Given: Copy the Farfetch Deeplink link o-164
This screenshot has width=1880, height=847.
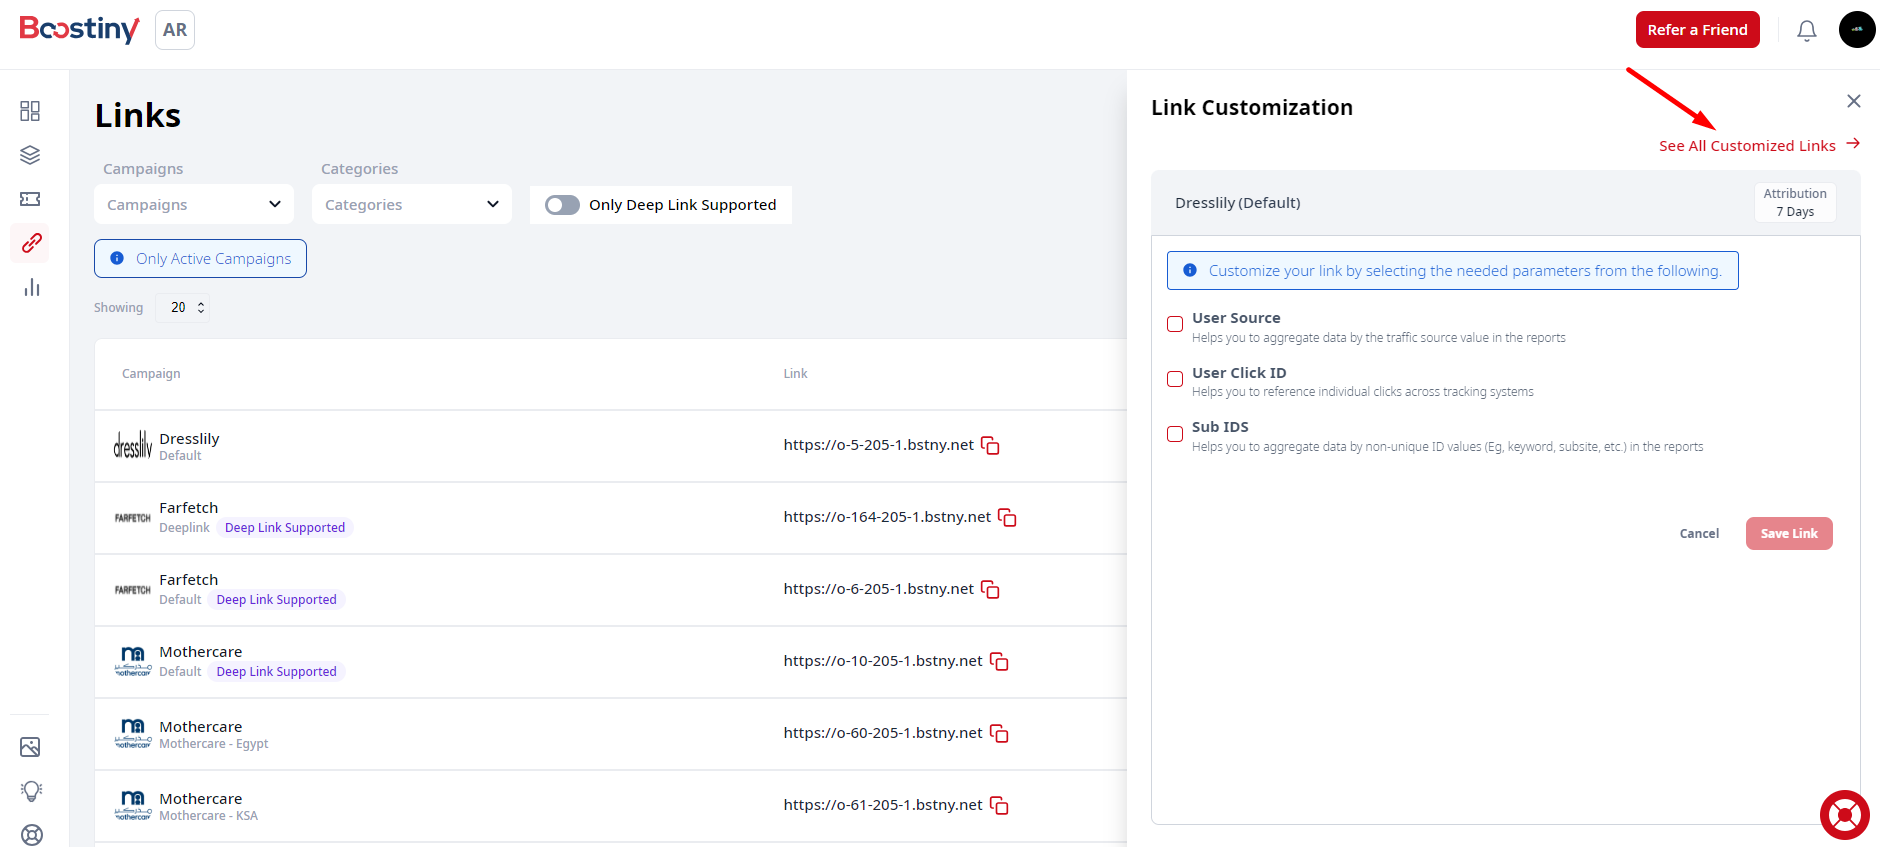Looking at the screenshot, I should click(x=1007, y=517).
